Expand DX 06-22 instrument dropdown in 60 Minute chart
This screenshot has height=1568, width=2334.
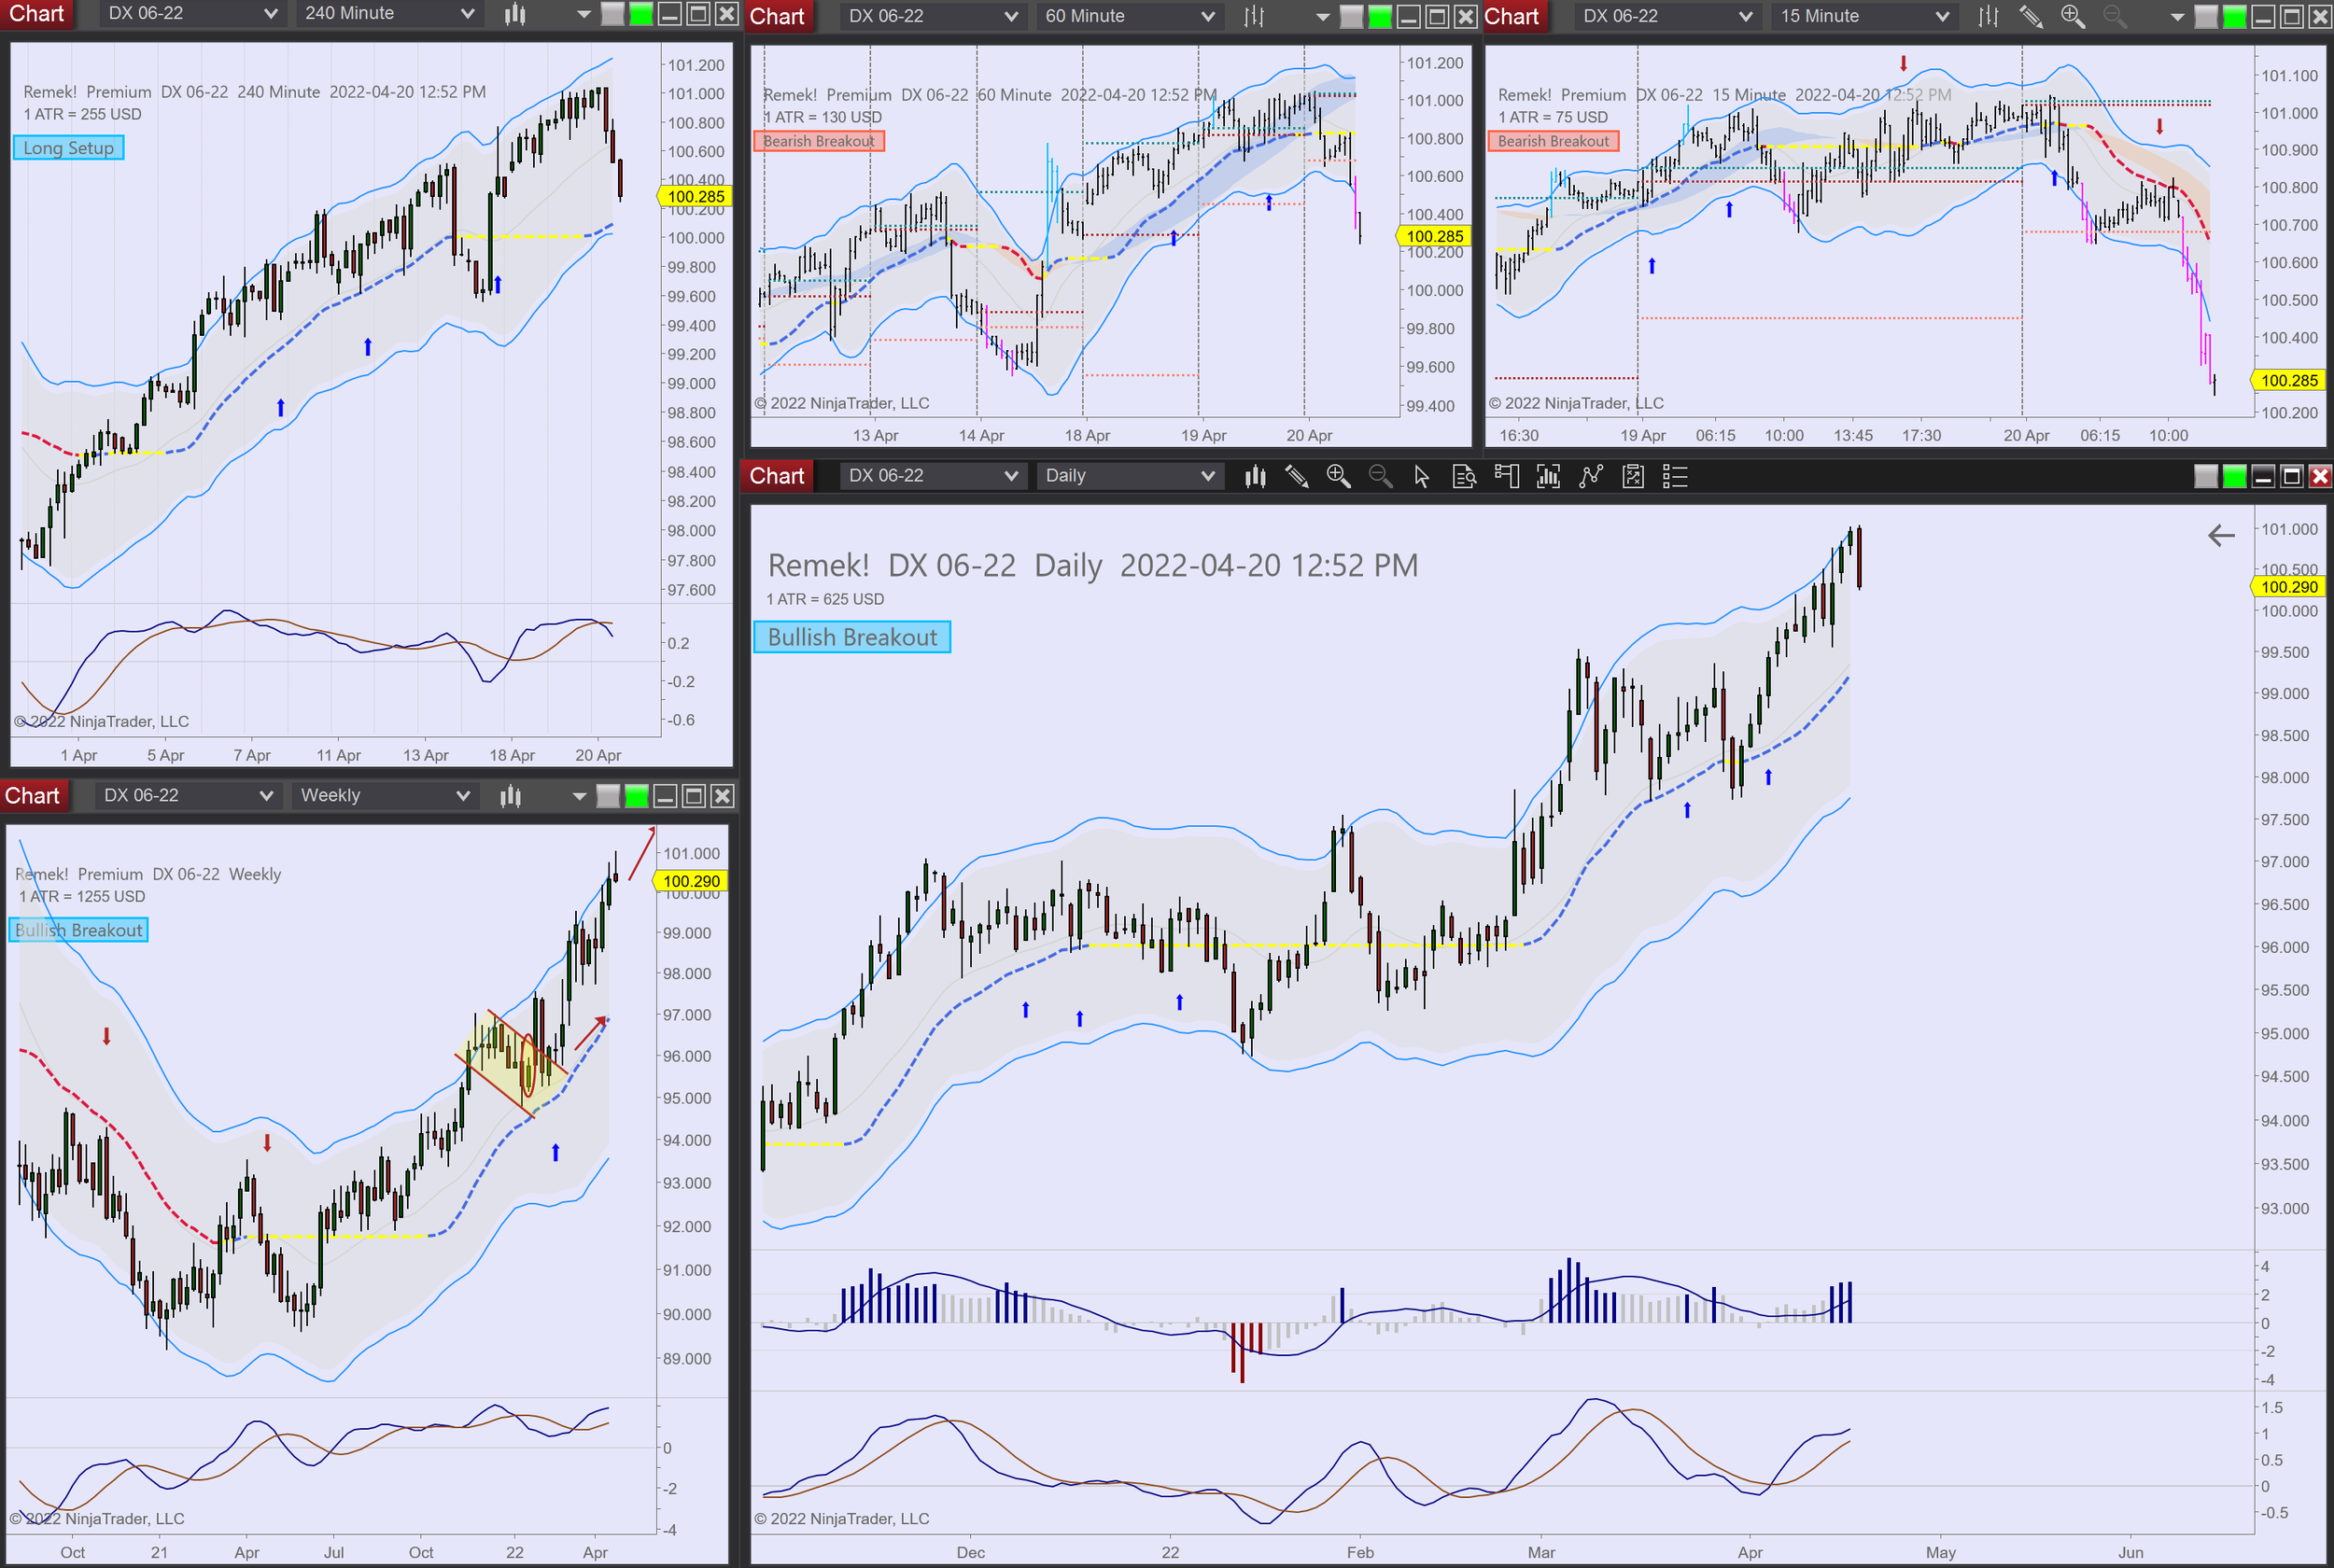(931, 16)
